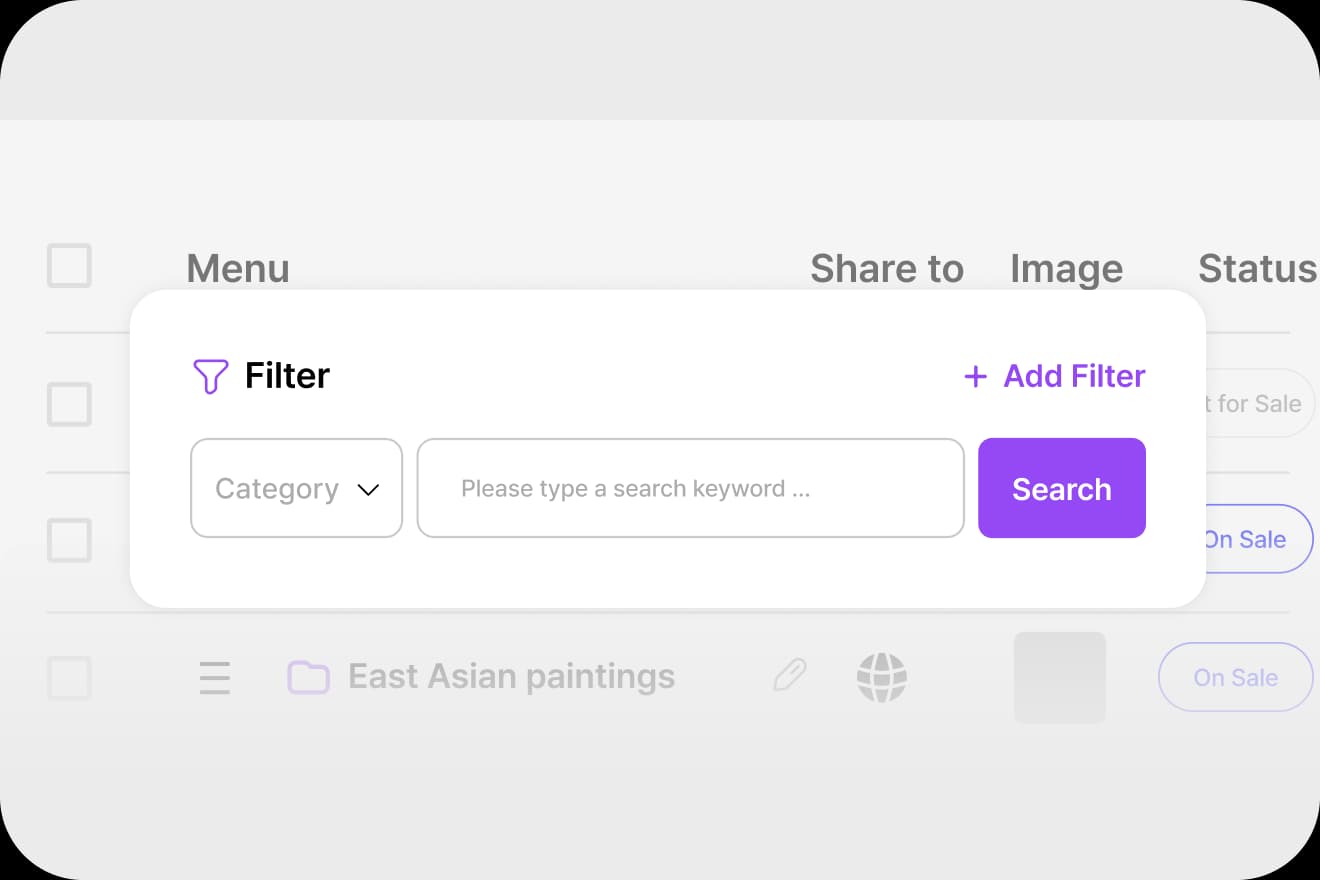Click the Menu column header
1320x880 pixels.
(238, 268)
